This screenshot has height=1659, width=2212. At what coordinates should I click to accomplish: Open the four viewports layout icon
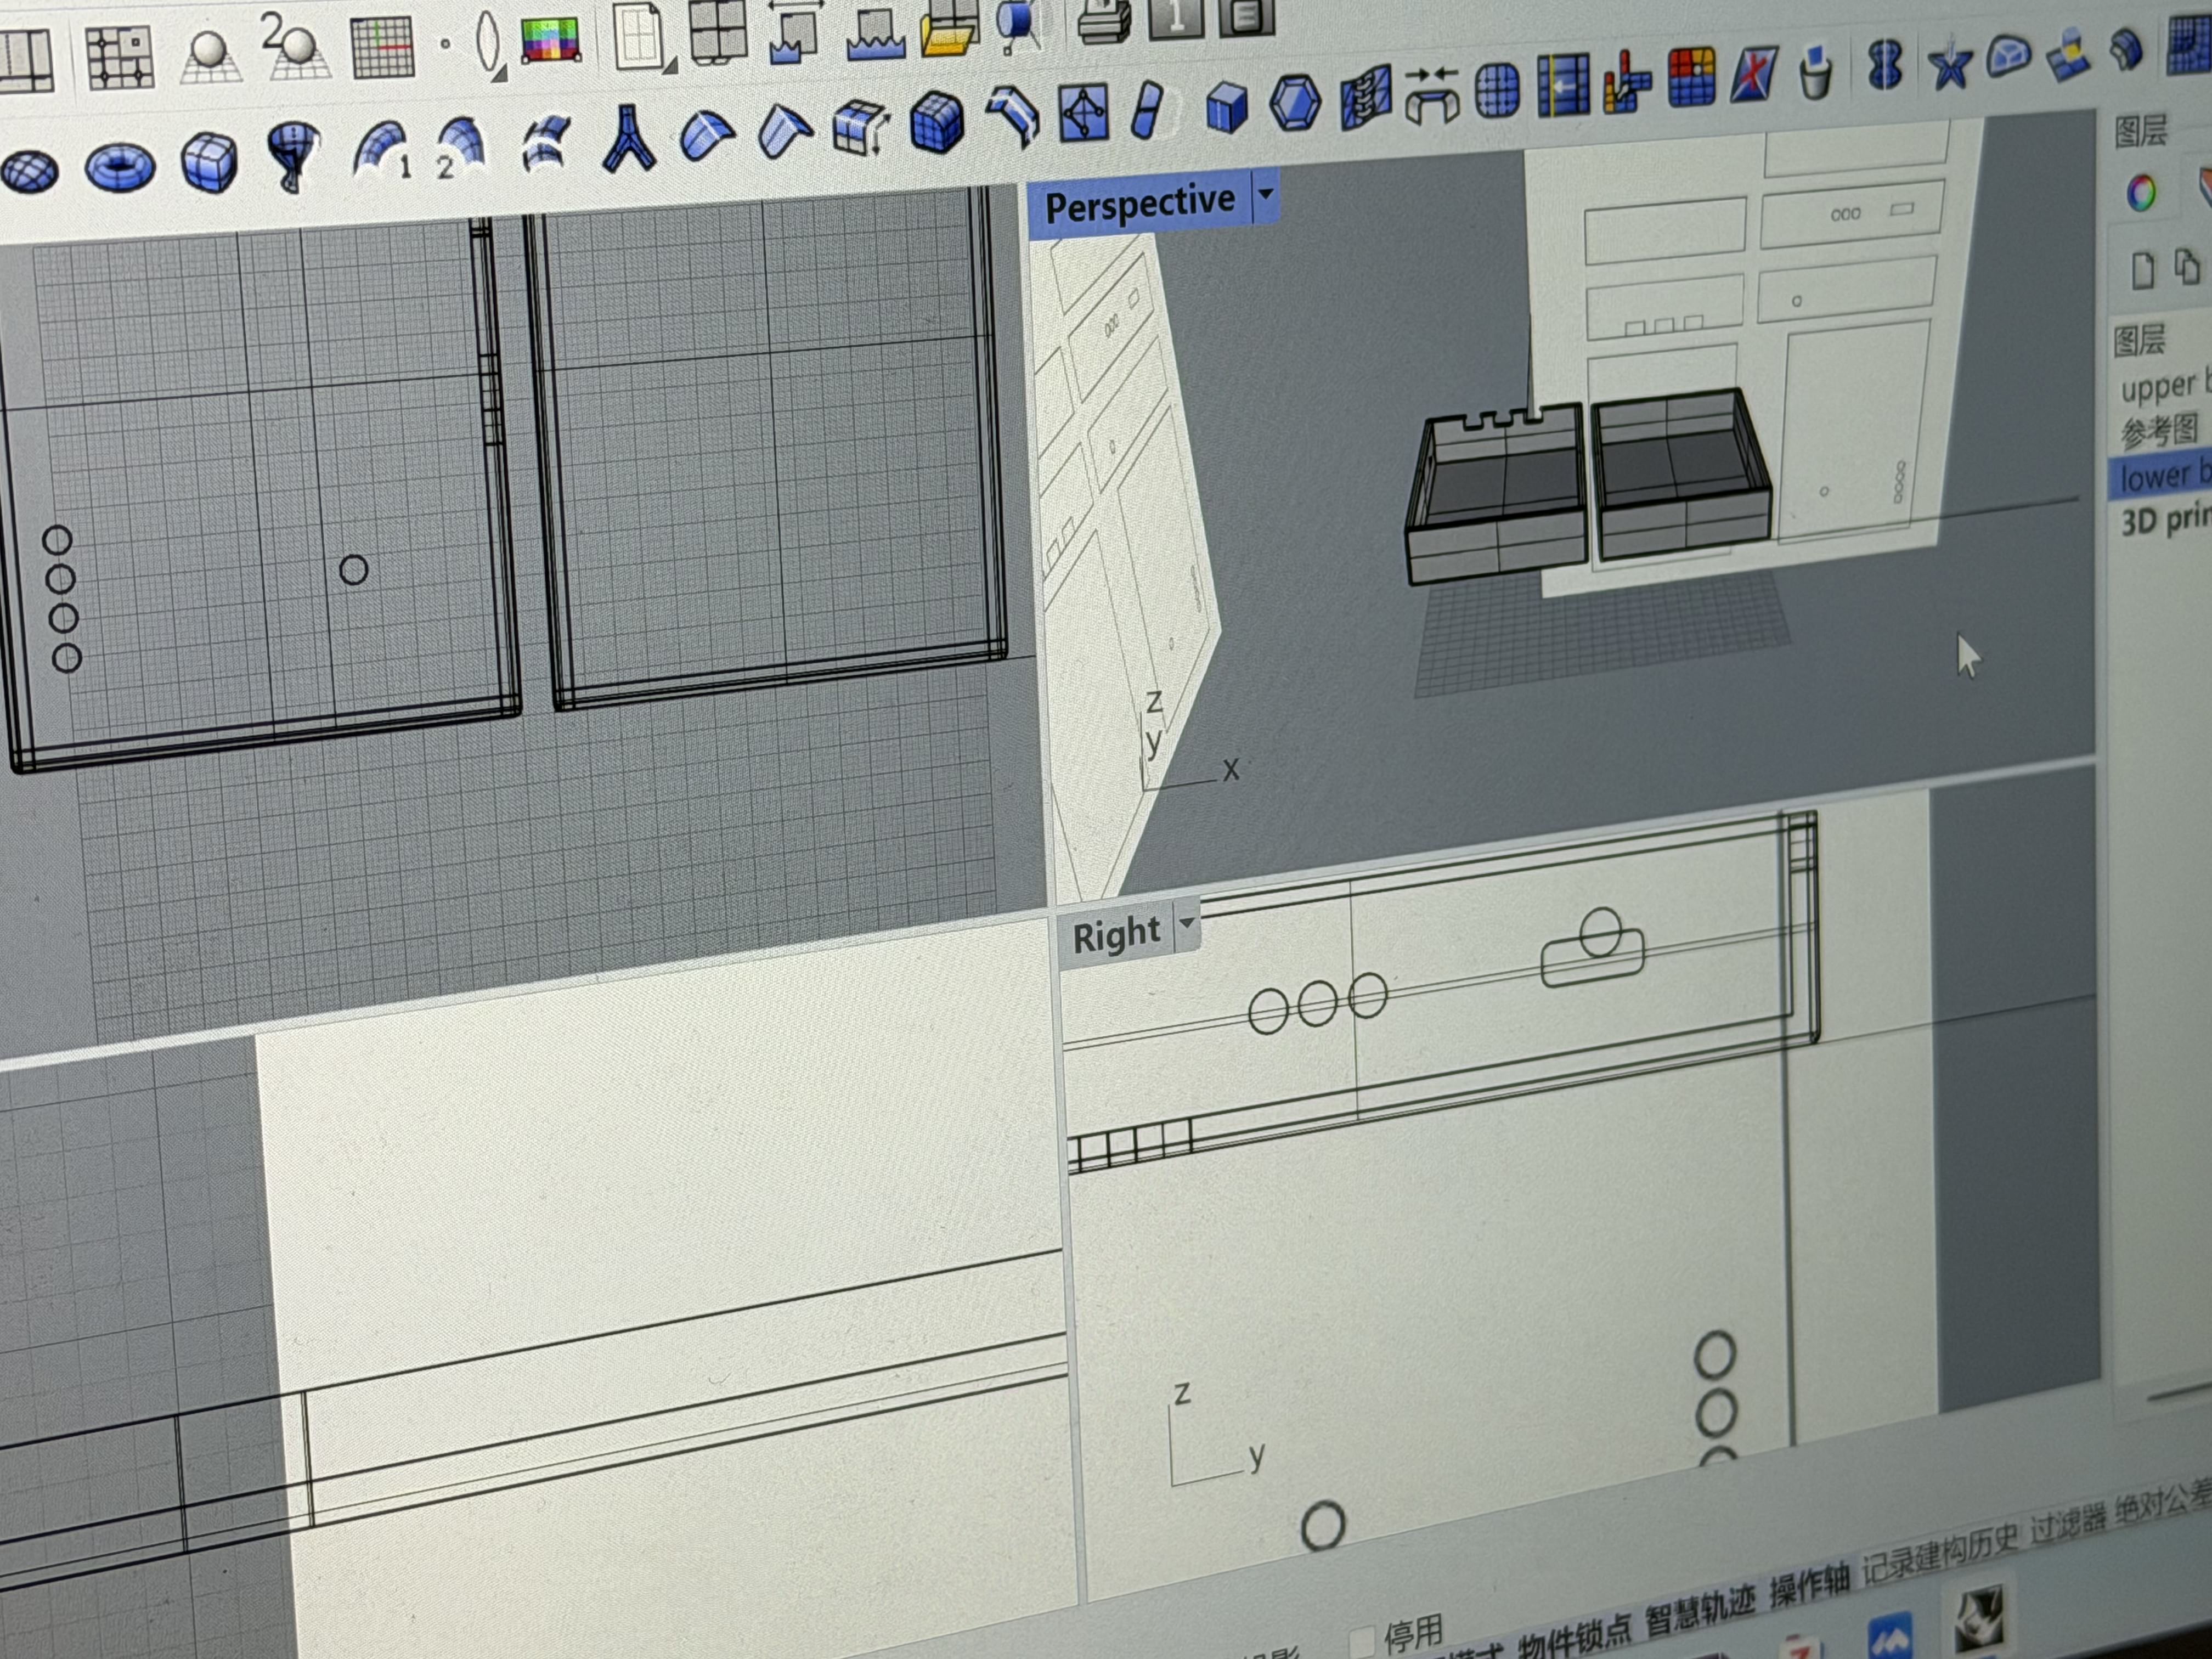718,30
